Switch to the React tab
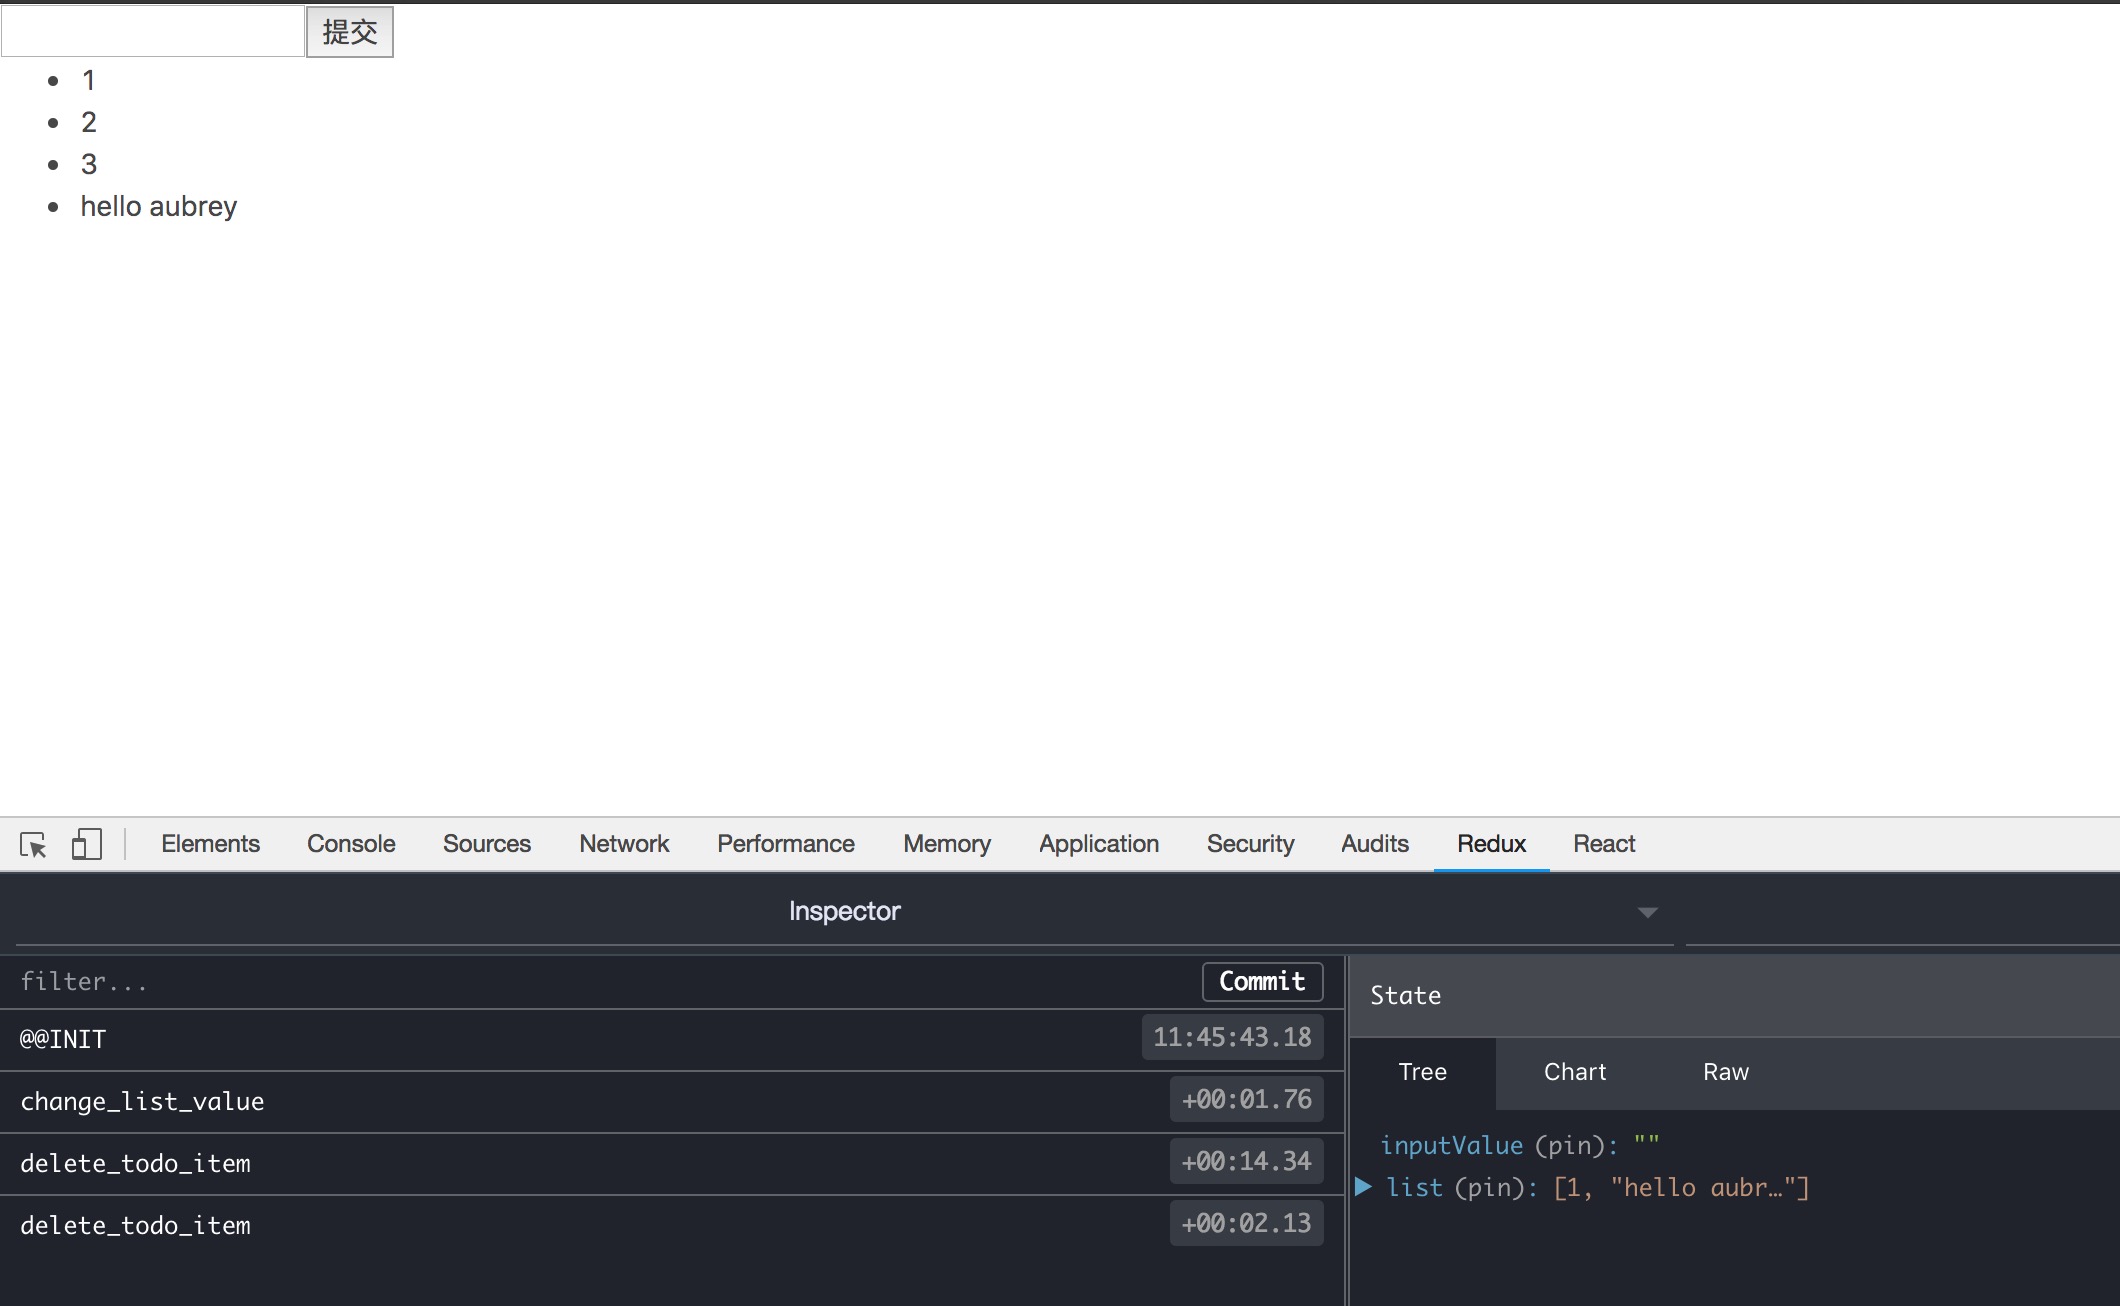Image resolution: width=2120 pixels, height=1306 pixels. click(1604, 844)
